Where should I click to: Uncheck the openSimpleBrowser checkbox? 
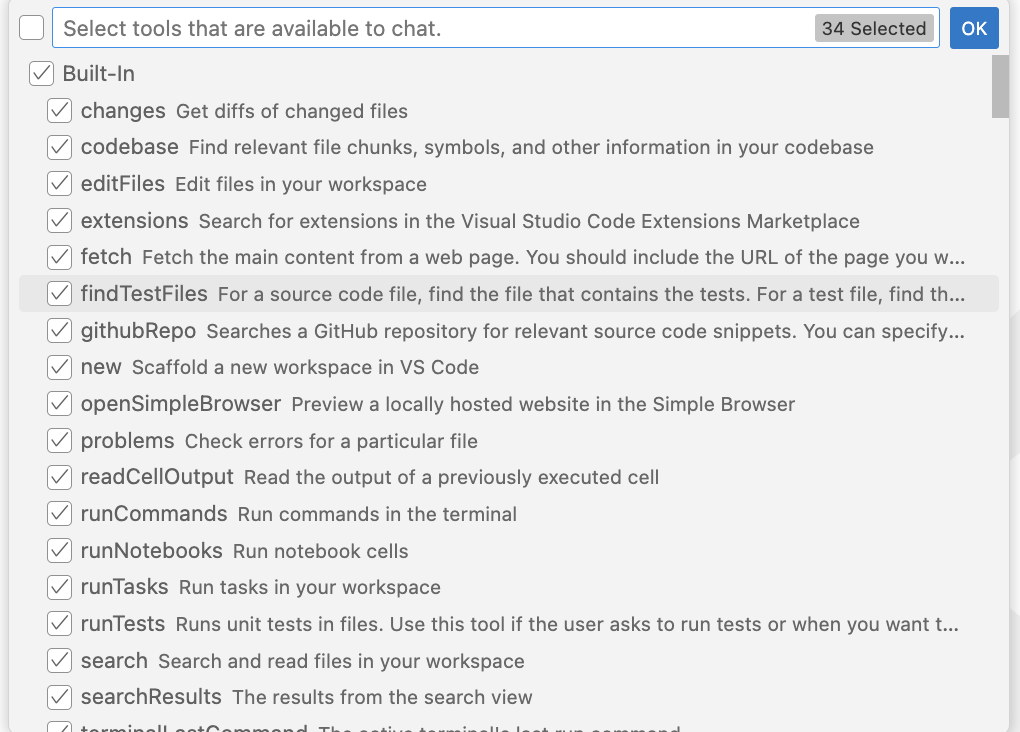click(59, 403)
